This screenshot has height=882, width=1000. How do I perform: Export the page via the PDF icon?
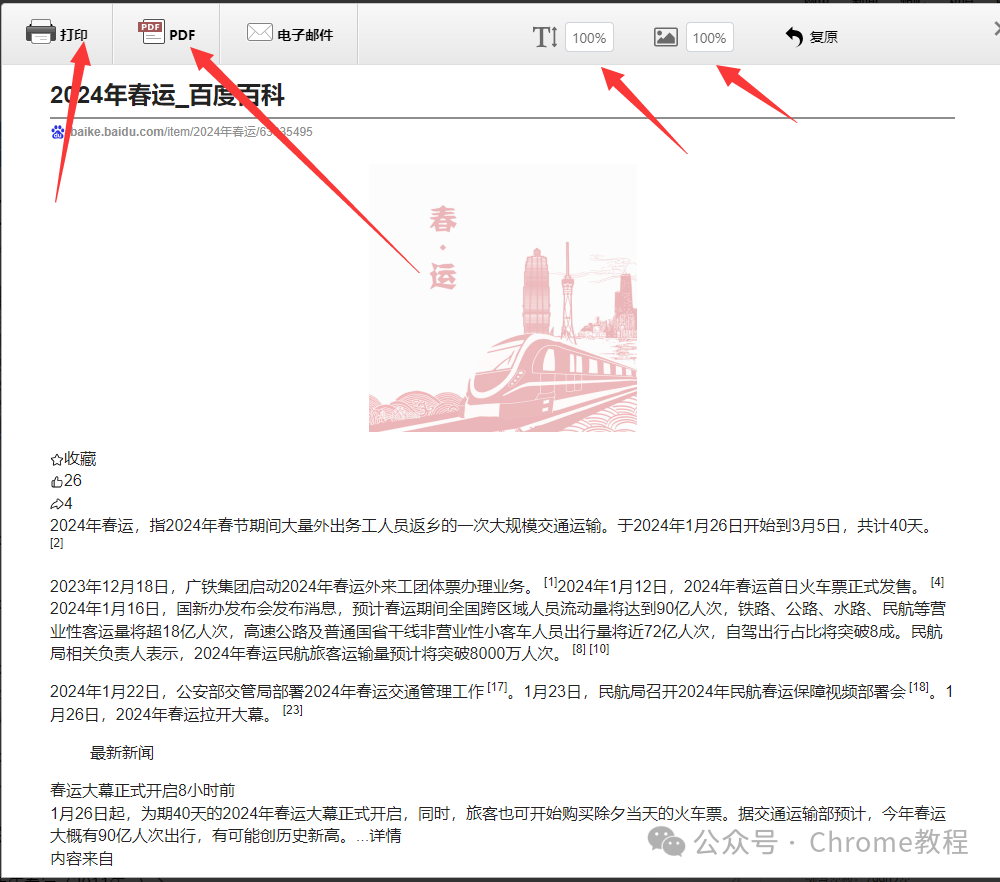(151, 32)
